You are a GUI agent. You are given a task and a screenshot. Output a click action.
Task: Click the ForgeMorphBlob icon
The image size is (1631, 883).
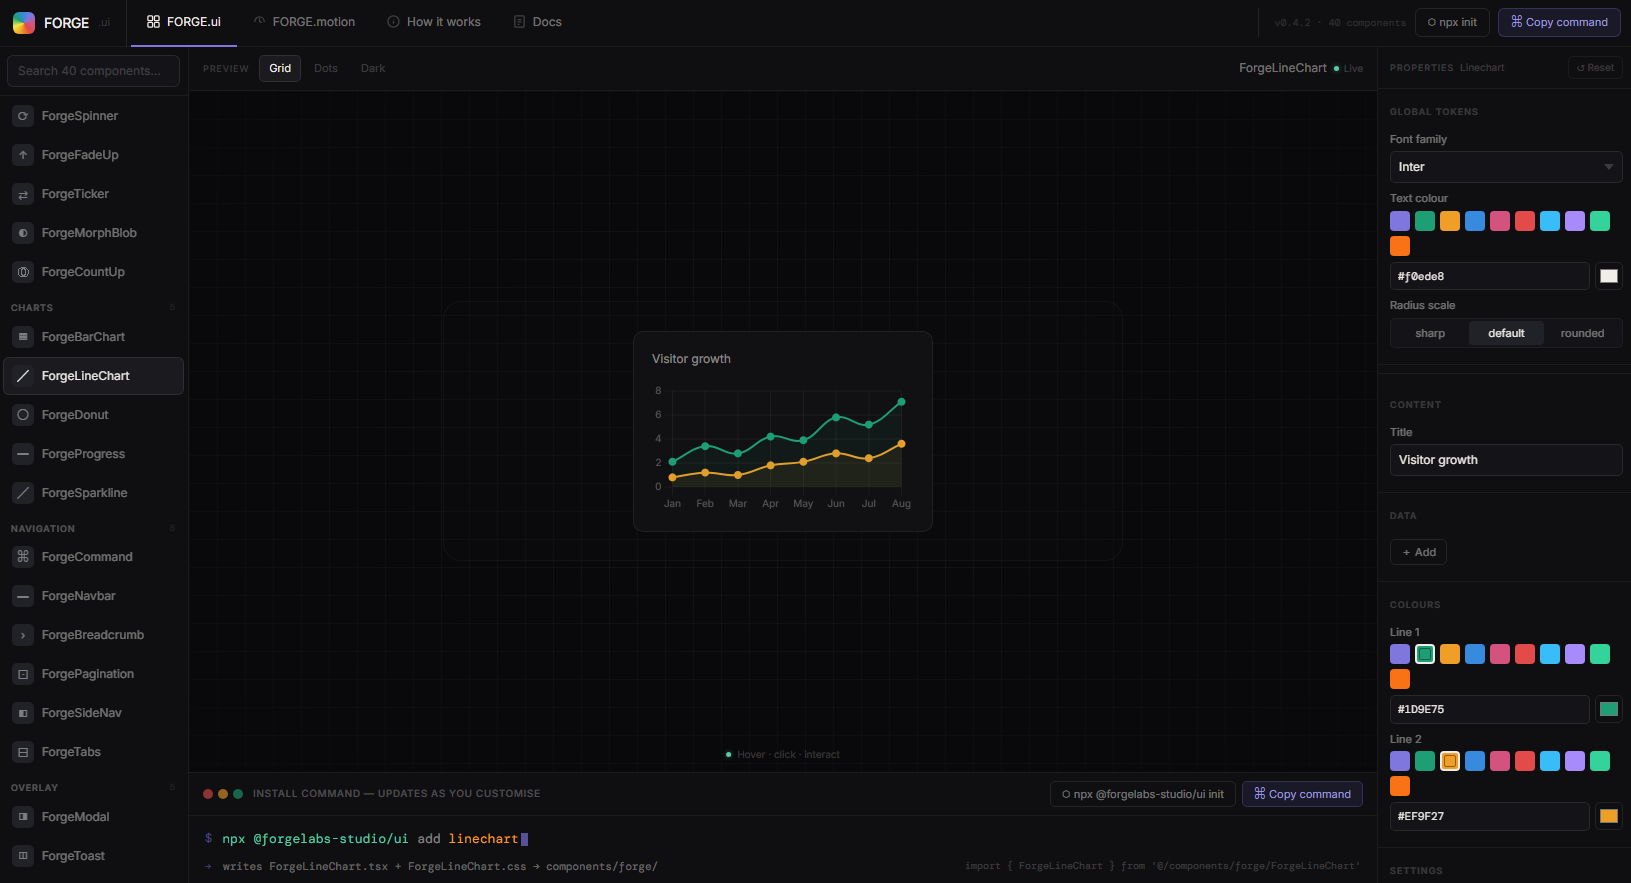click(x=23, y=233)
